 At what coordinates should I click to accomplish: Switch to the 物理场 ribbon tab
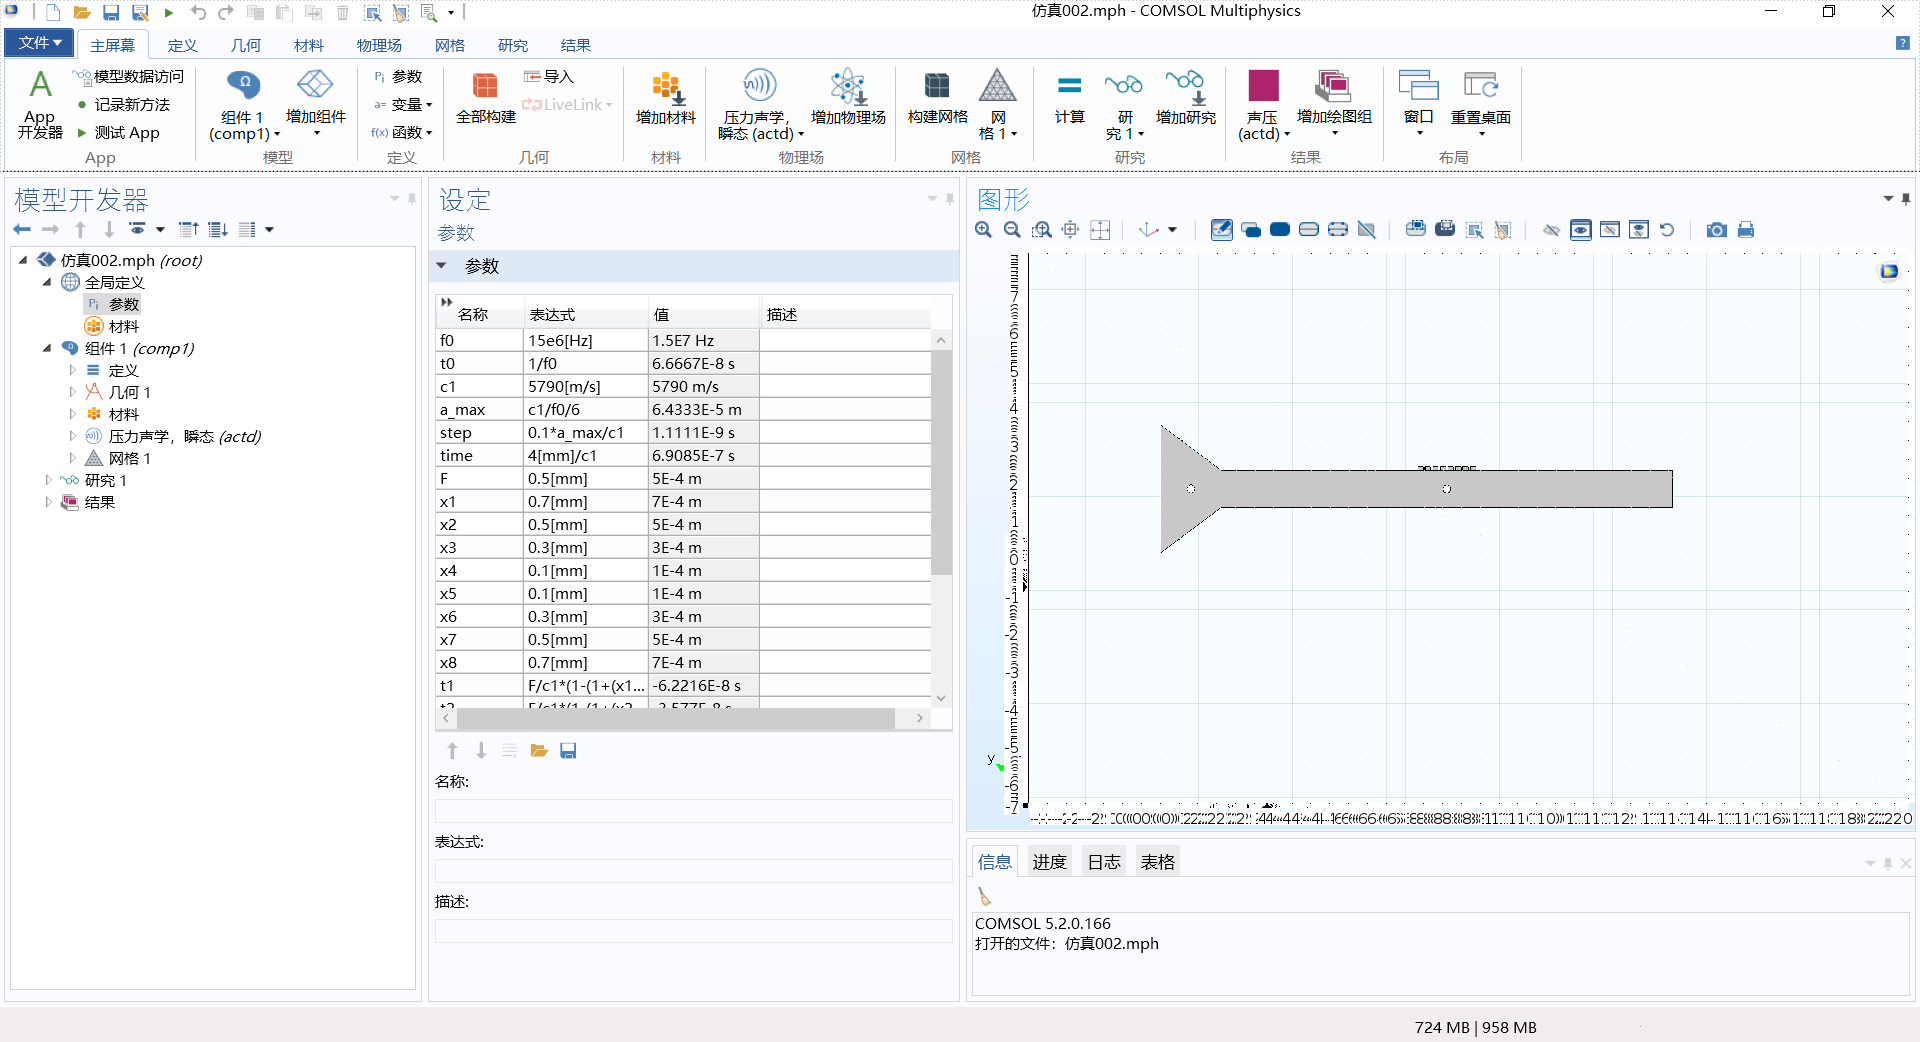point(379,45)
